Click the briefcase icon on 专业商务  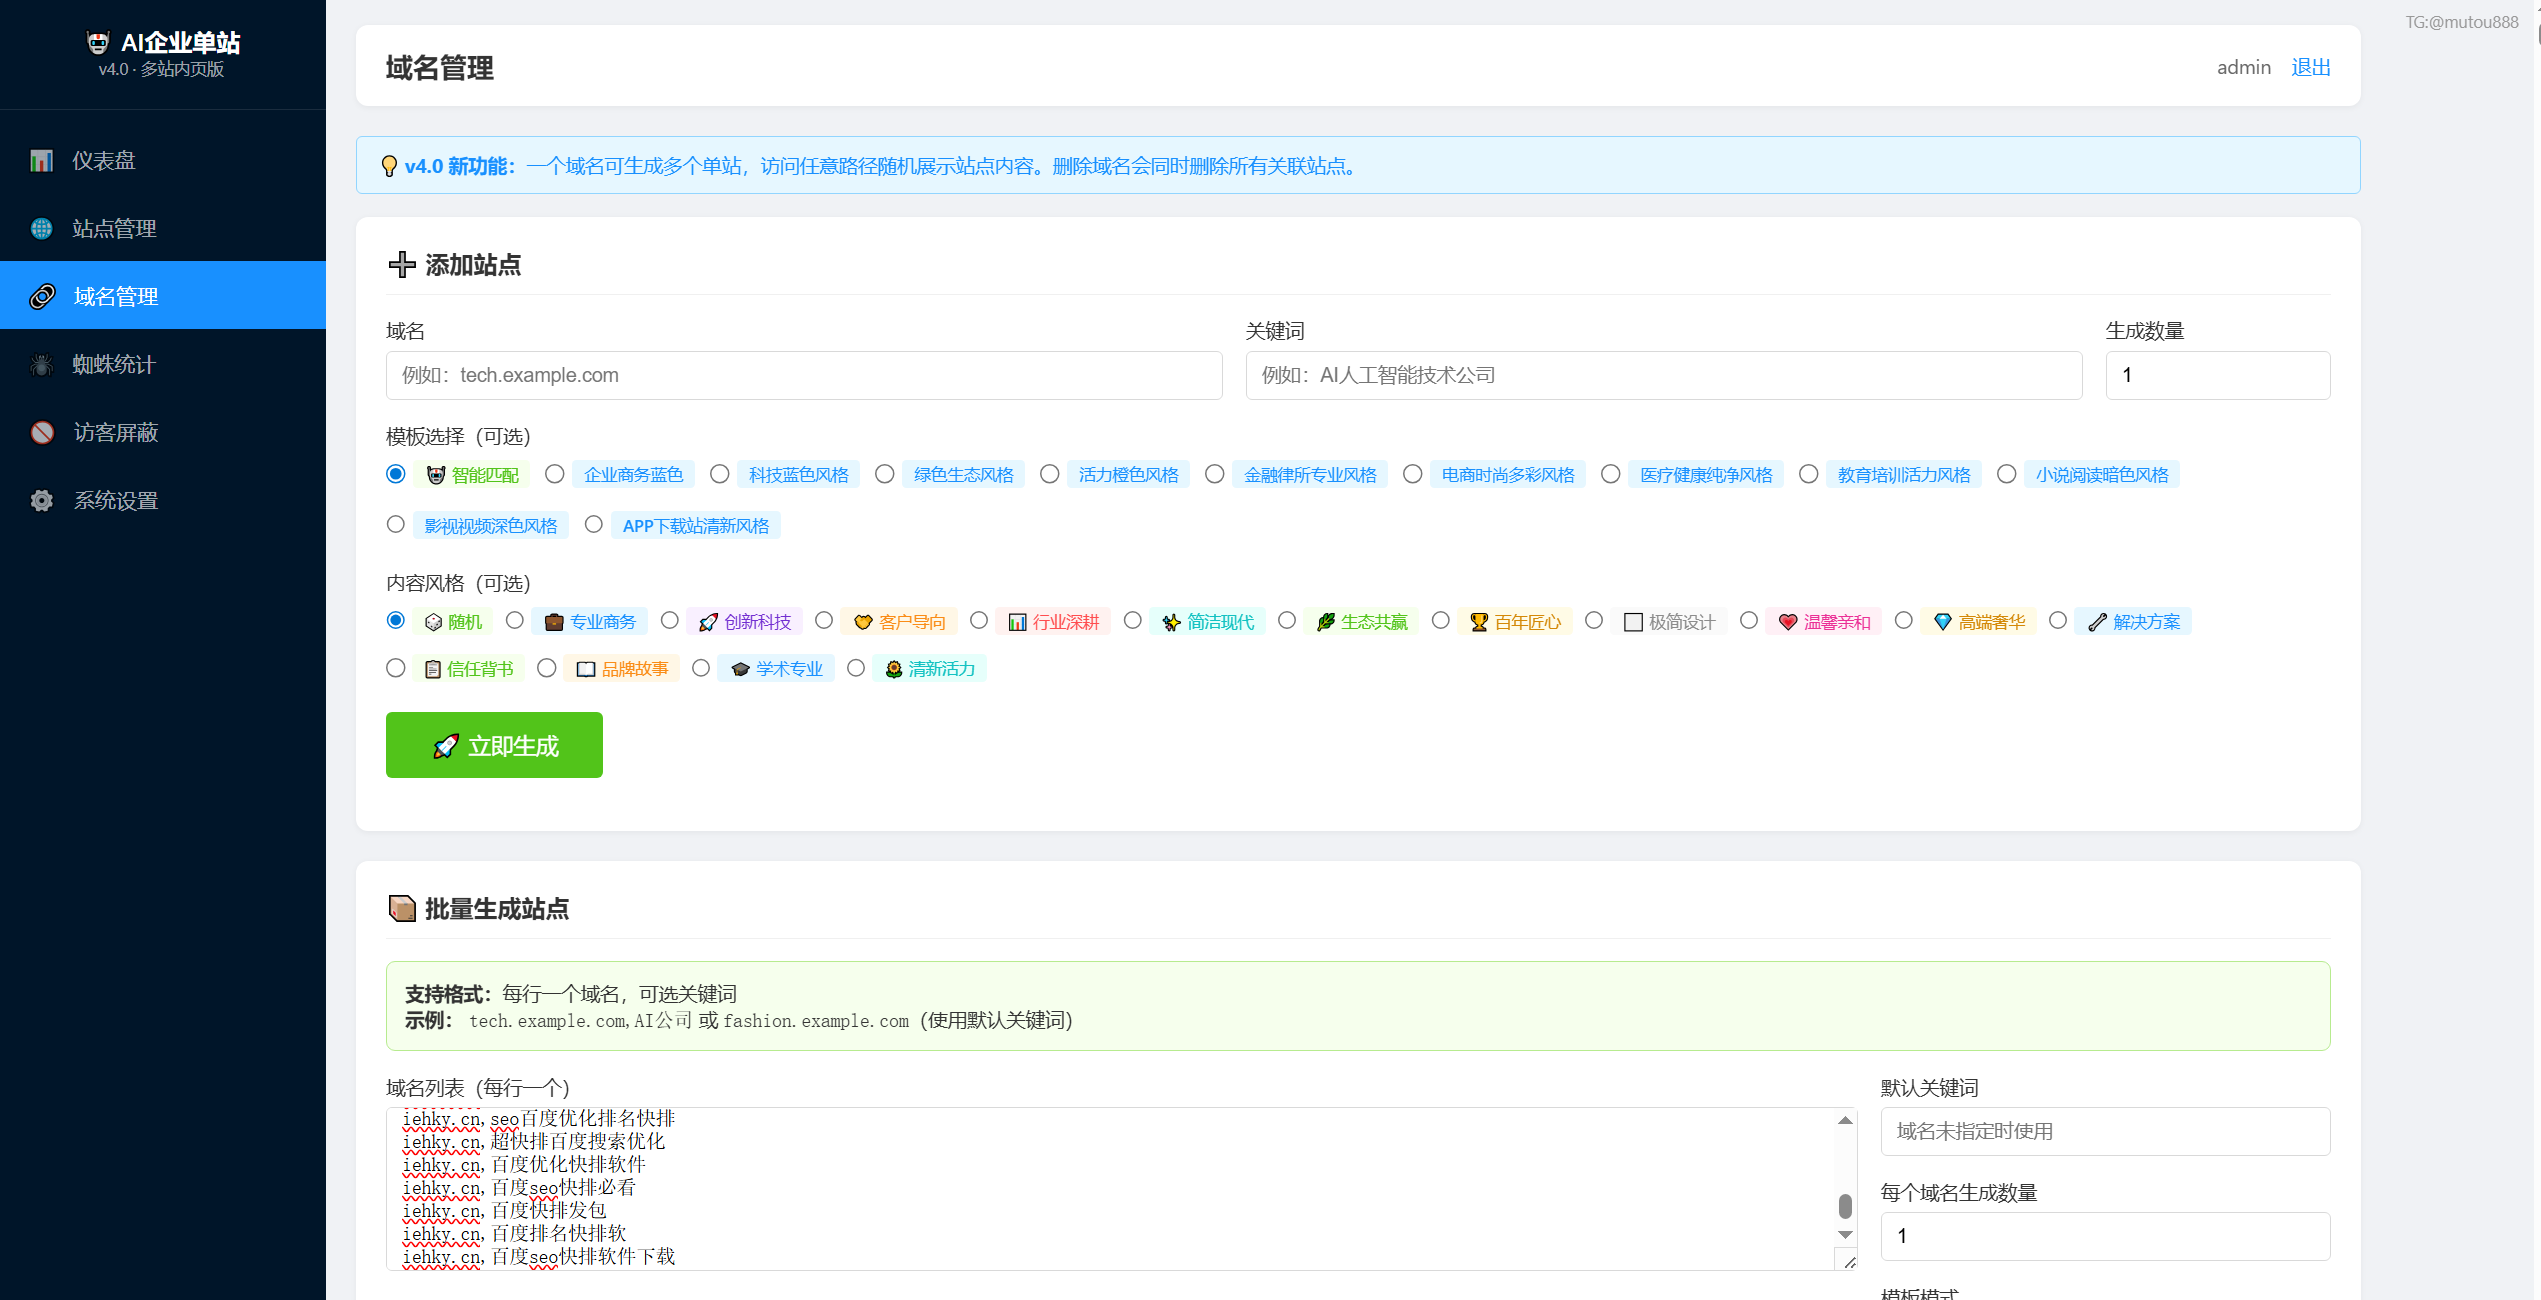[554, 622]
